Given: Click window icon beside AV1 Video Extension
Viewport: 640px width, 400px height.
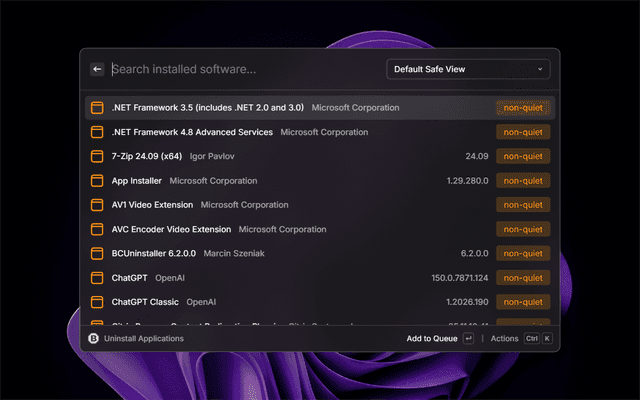Looking at the screenshot, I should point(97,205).
